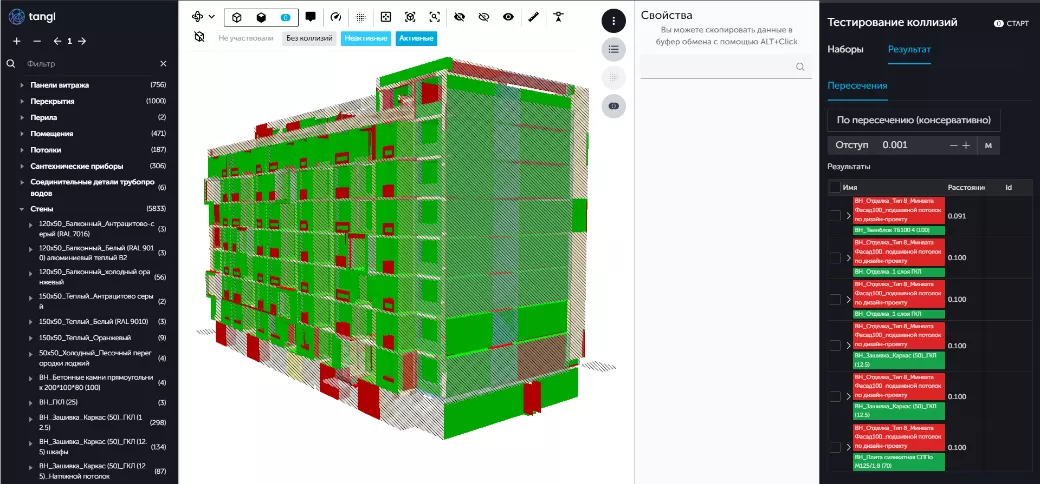
Task: Click the measure ruler tool icon
Action: [533, 17]
